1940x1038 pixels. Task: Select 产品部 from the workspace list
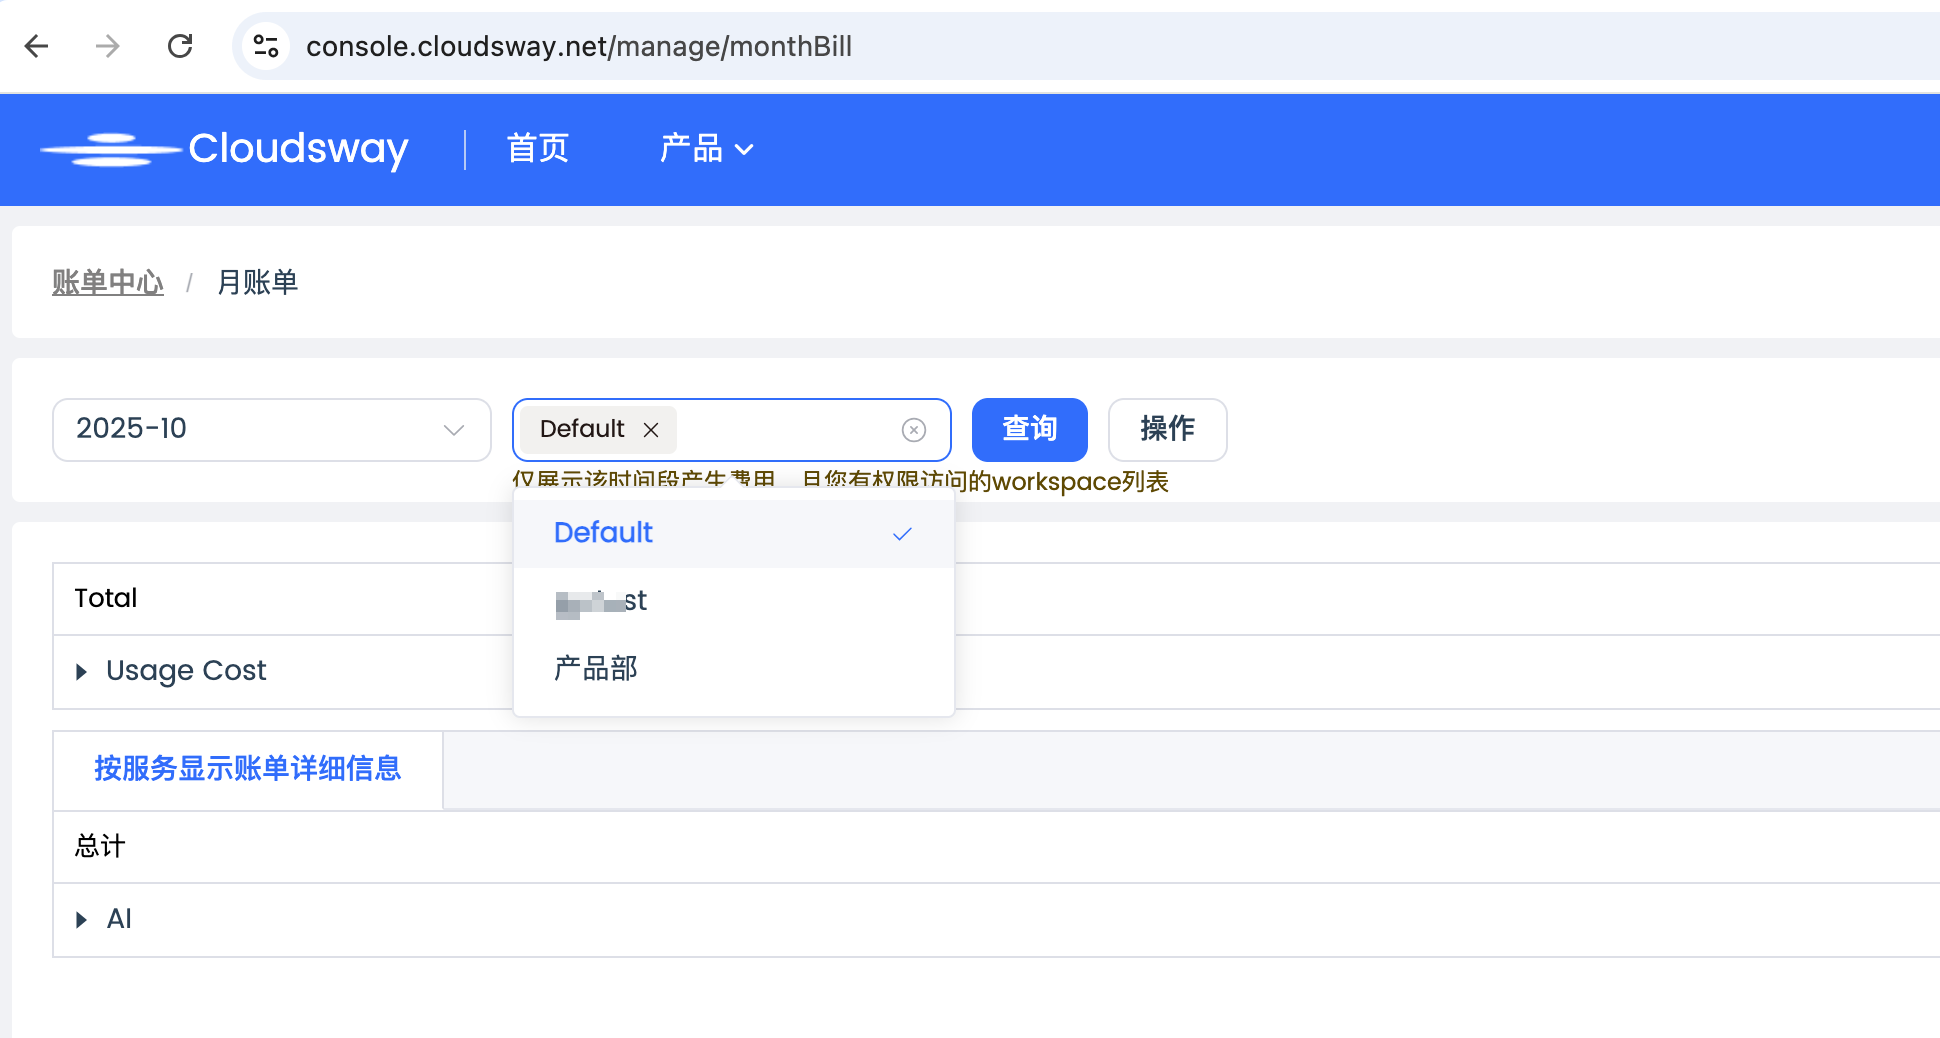594,668
